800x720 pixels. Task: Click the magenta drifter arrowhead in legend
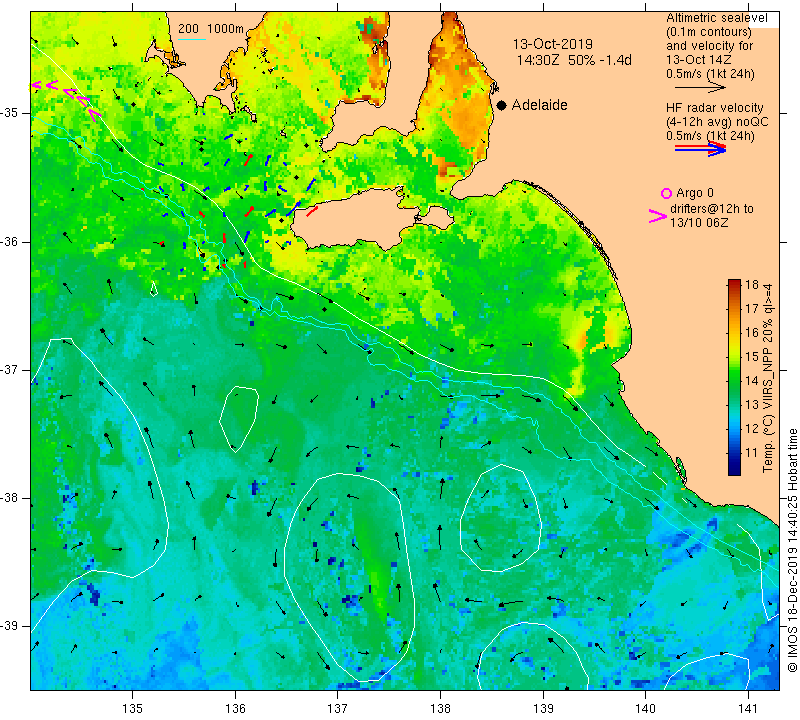click(658, 216)
